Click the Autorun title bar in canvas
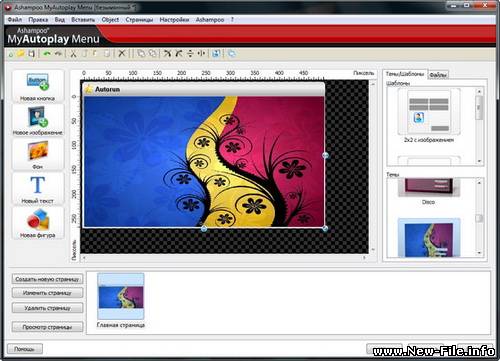Image resolution: width=500 pixels, height=361 pixels. pyautogui.click(x=204, y=89)
